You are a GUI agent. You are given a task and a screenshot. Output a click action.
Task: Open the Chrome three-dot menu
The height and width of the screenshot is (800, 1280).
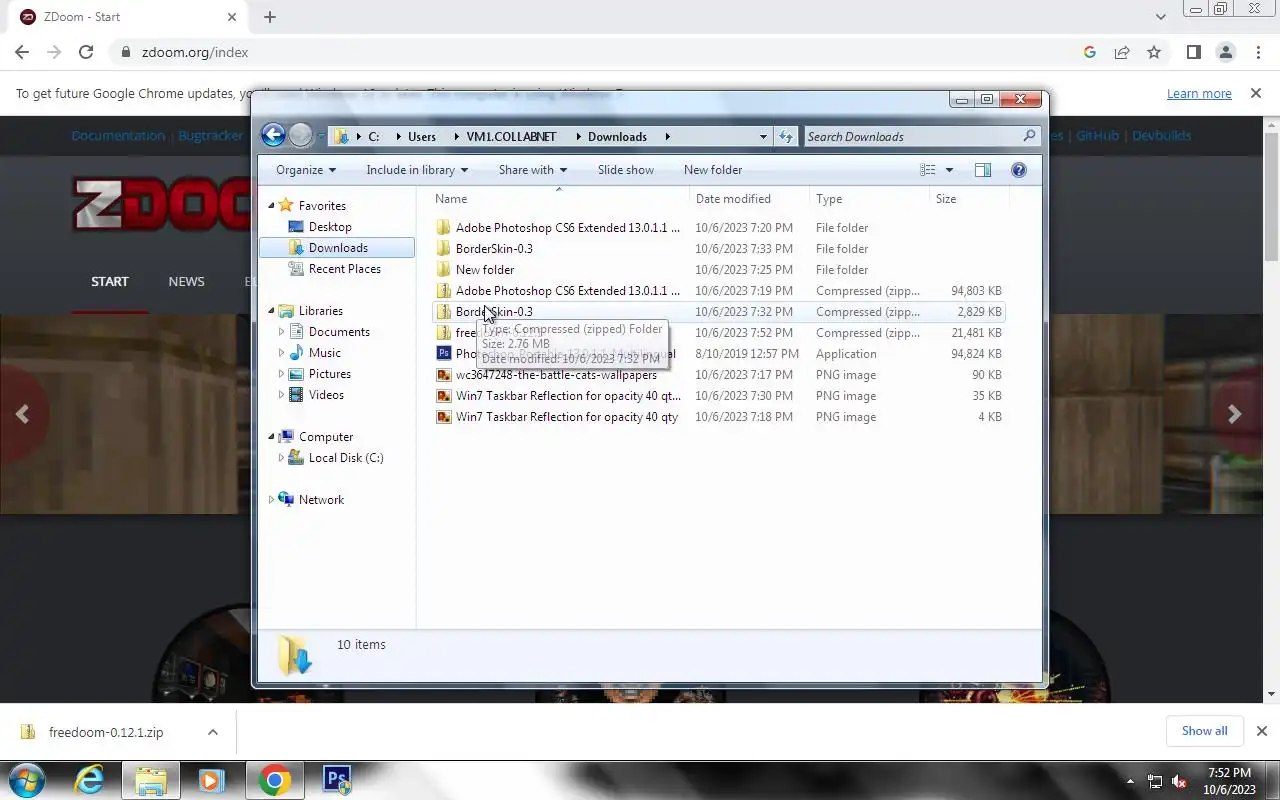click(1256, 52)
